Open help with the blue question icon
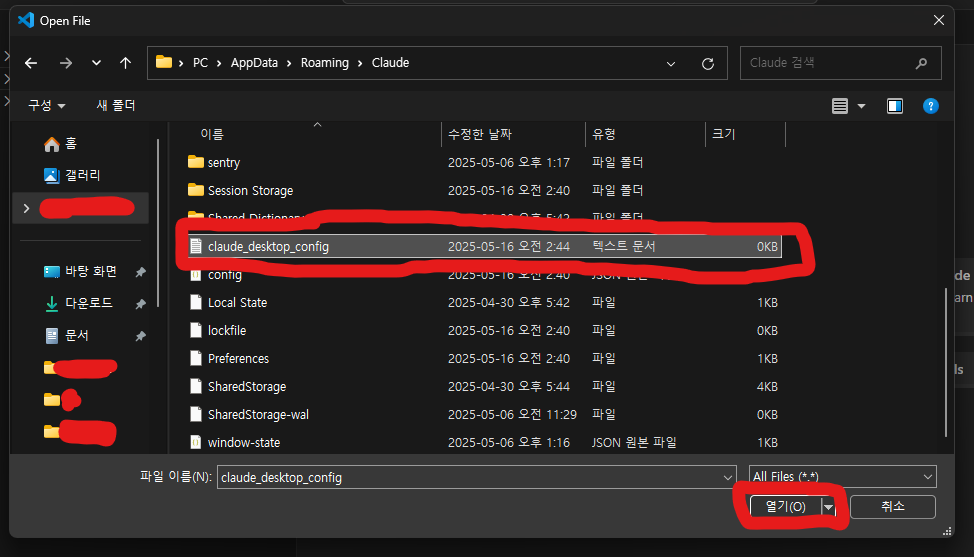 931,106
